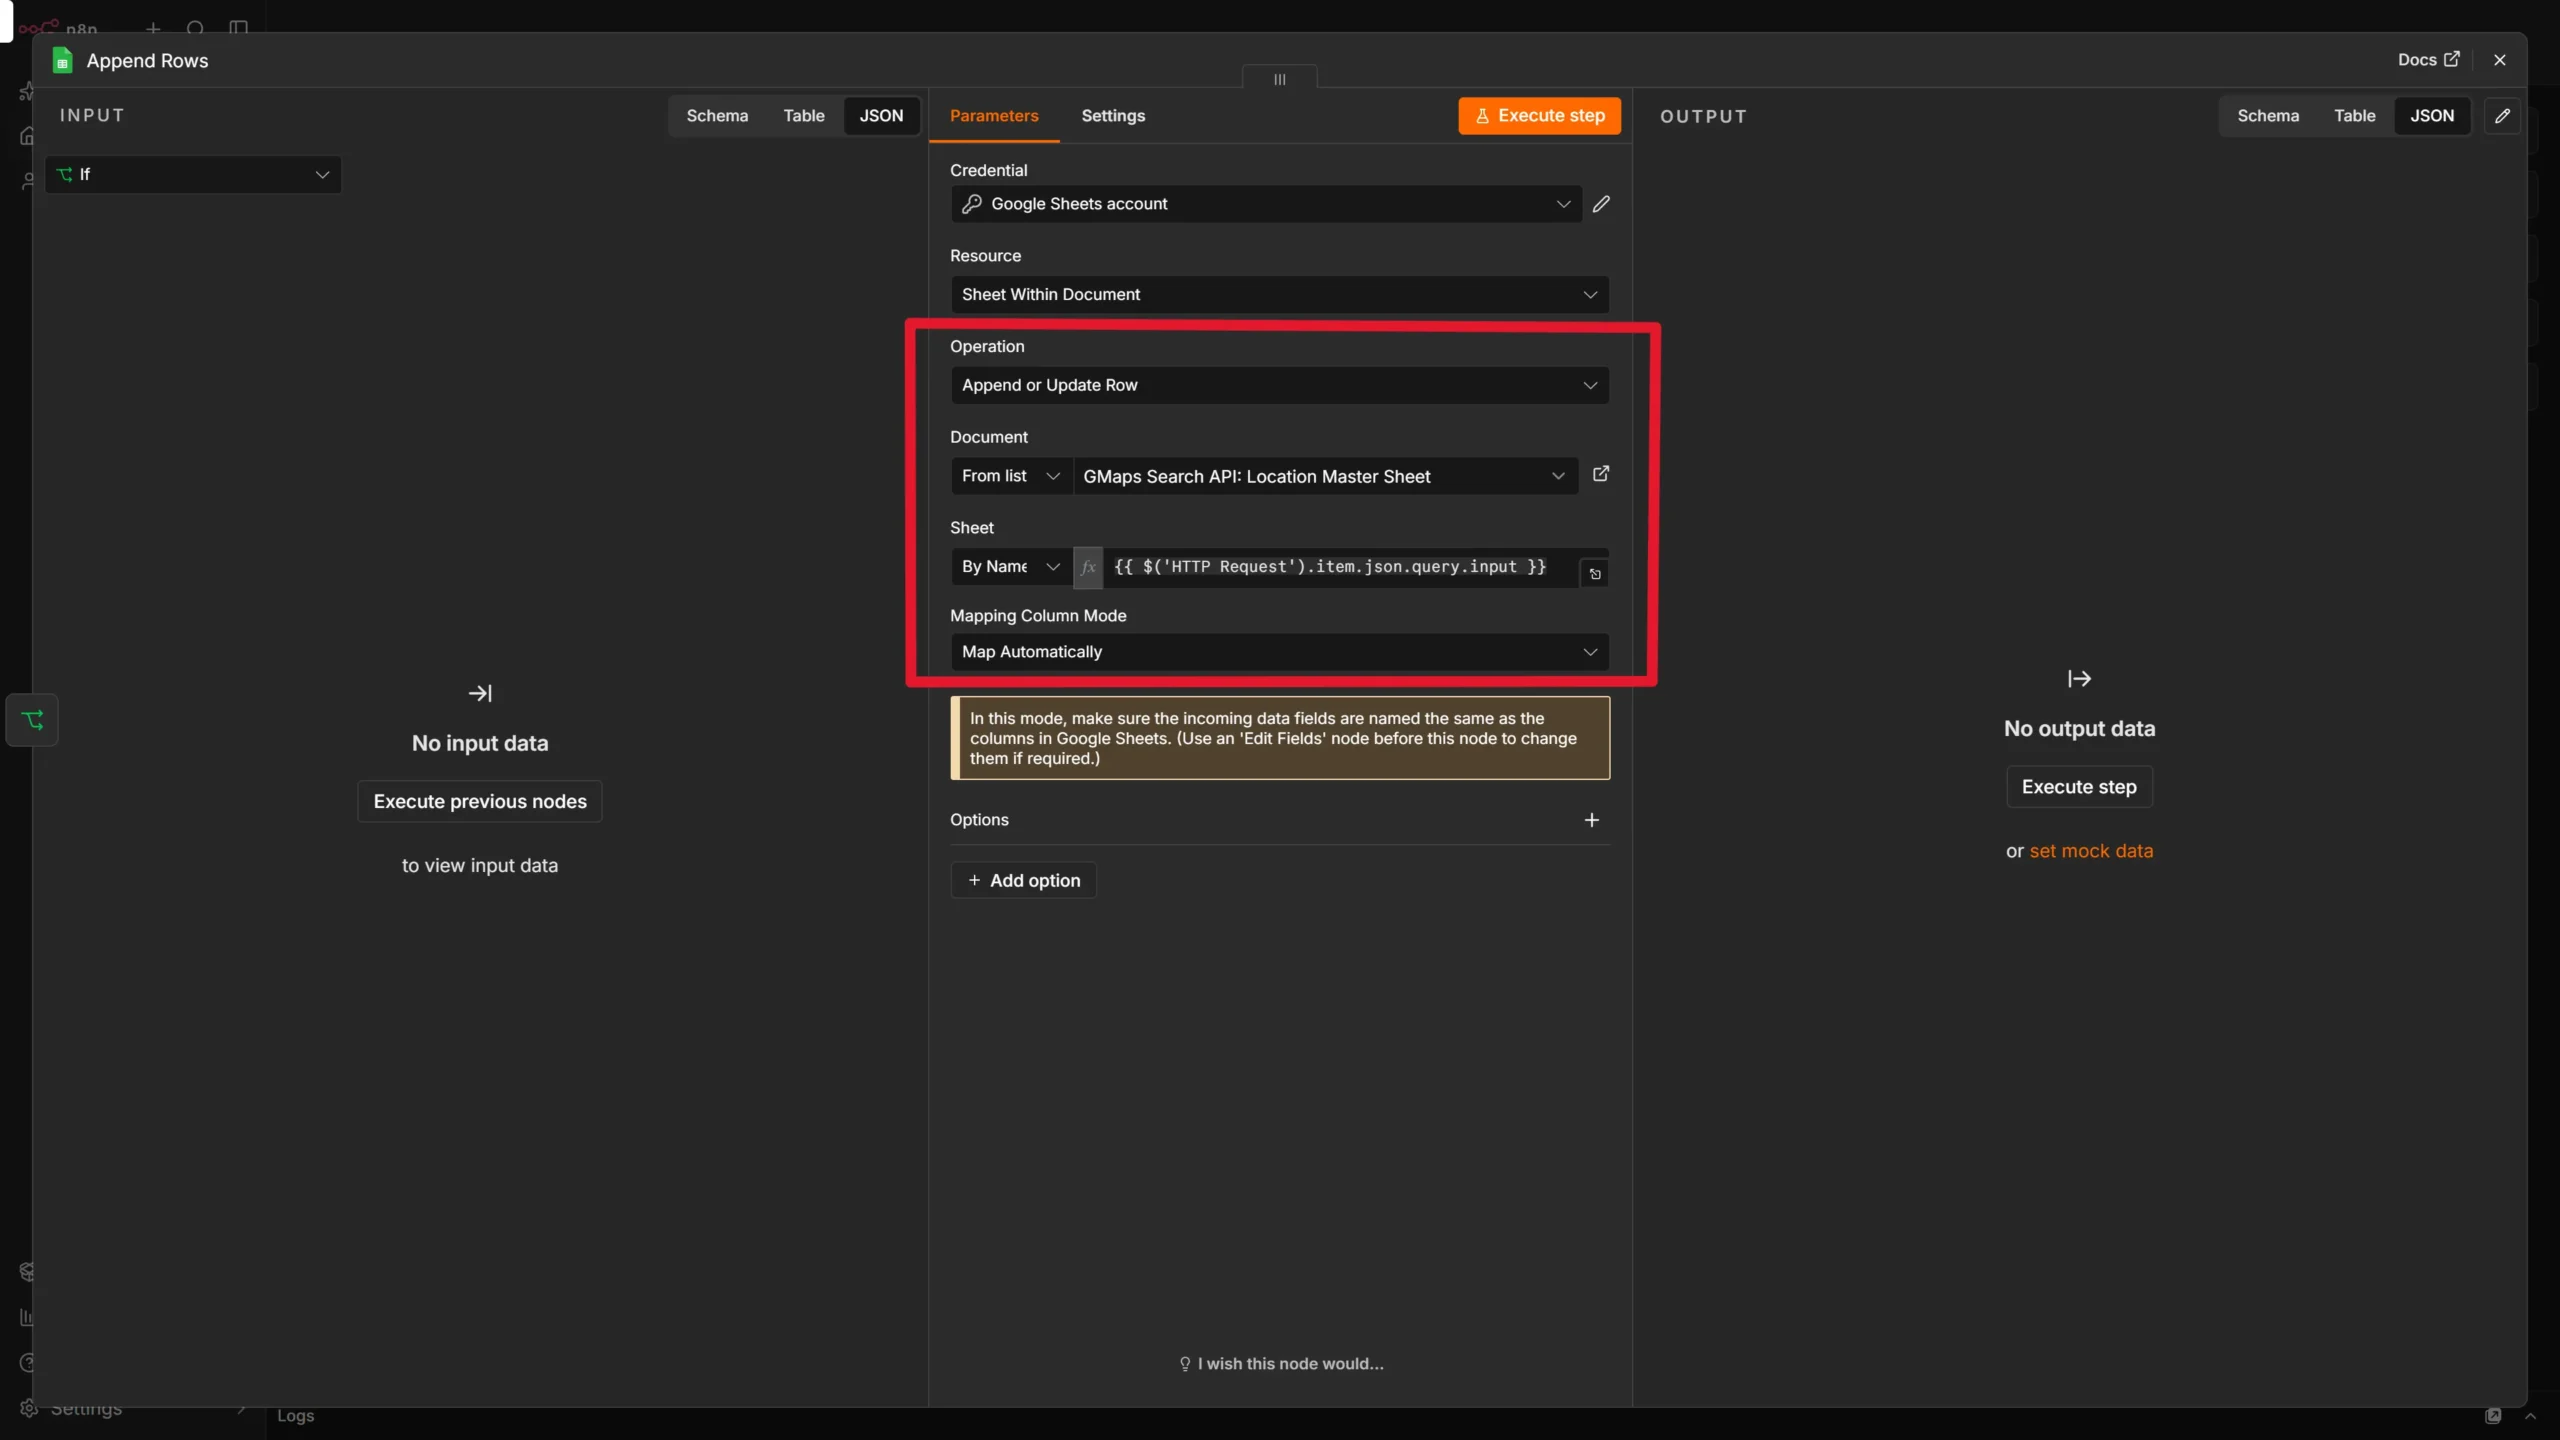Select Schema view in Output panel

tap(2268, 116)
